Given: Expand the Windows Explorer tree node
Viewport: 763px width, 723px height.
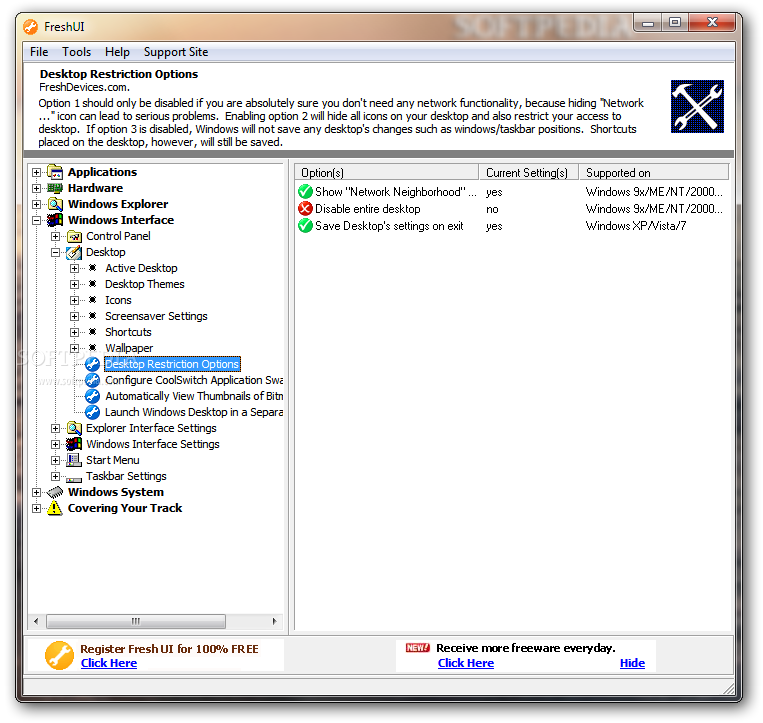Looking at the screenshot, I should 36,204.
